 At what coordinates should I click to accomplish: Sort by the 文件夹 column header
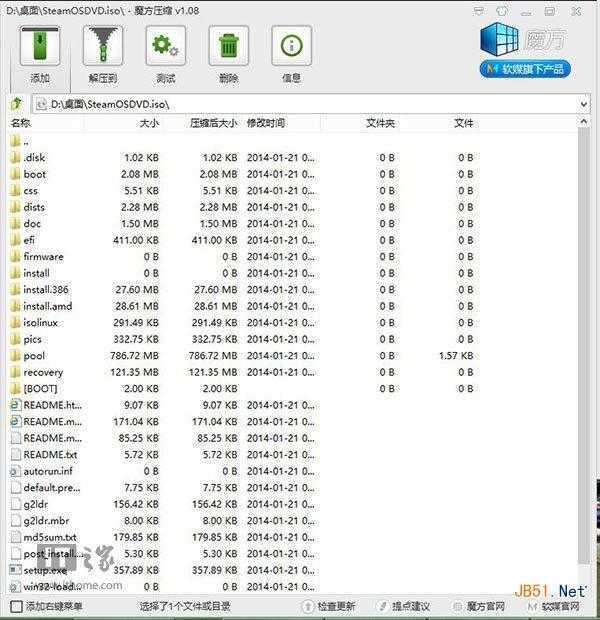[380, 123]
